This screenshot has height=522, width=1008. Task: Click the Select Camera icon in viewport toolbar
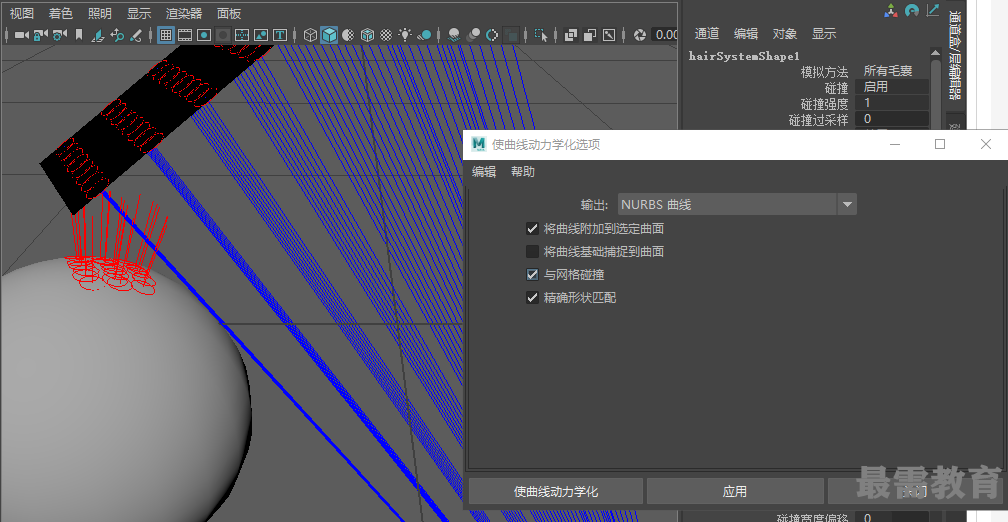(21, 35)
